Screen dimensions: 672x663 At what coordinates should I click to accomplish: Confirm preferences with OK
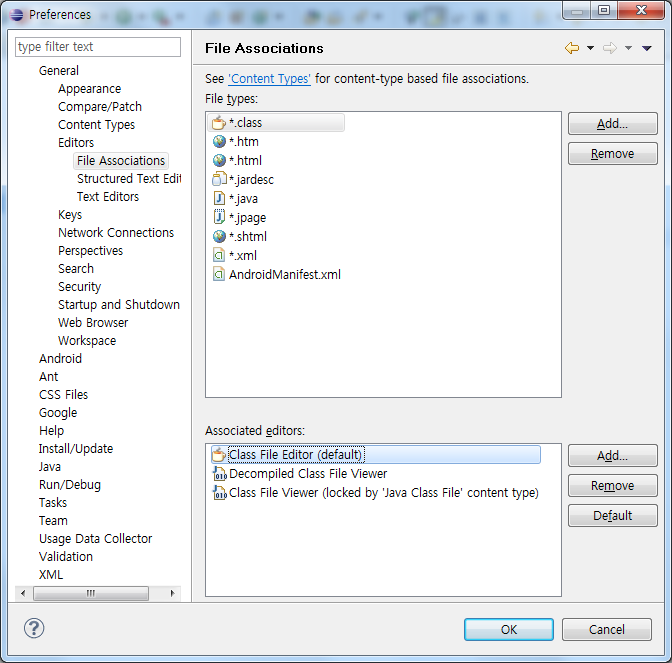[509, 630]
